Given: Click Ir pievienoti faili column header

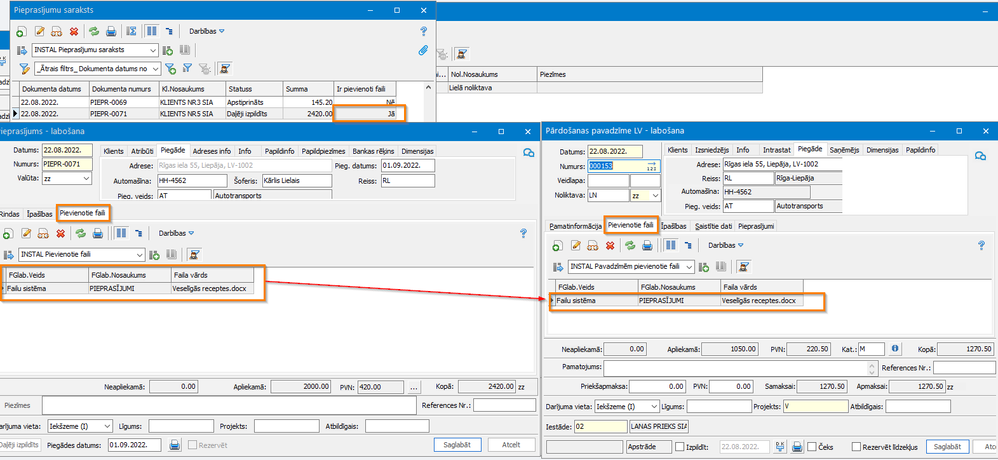Looking at the screenshot, I should 365,89.
